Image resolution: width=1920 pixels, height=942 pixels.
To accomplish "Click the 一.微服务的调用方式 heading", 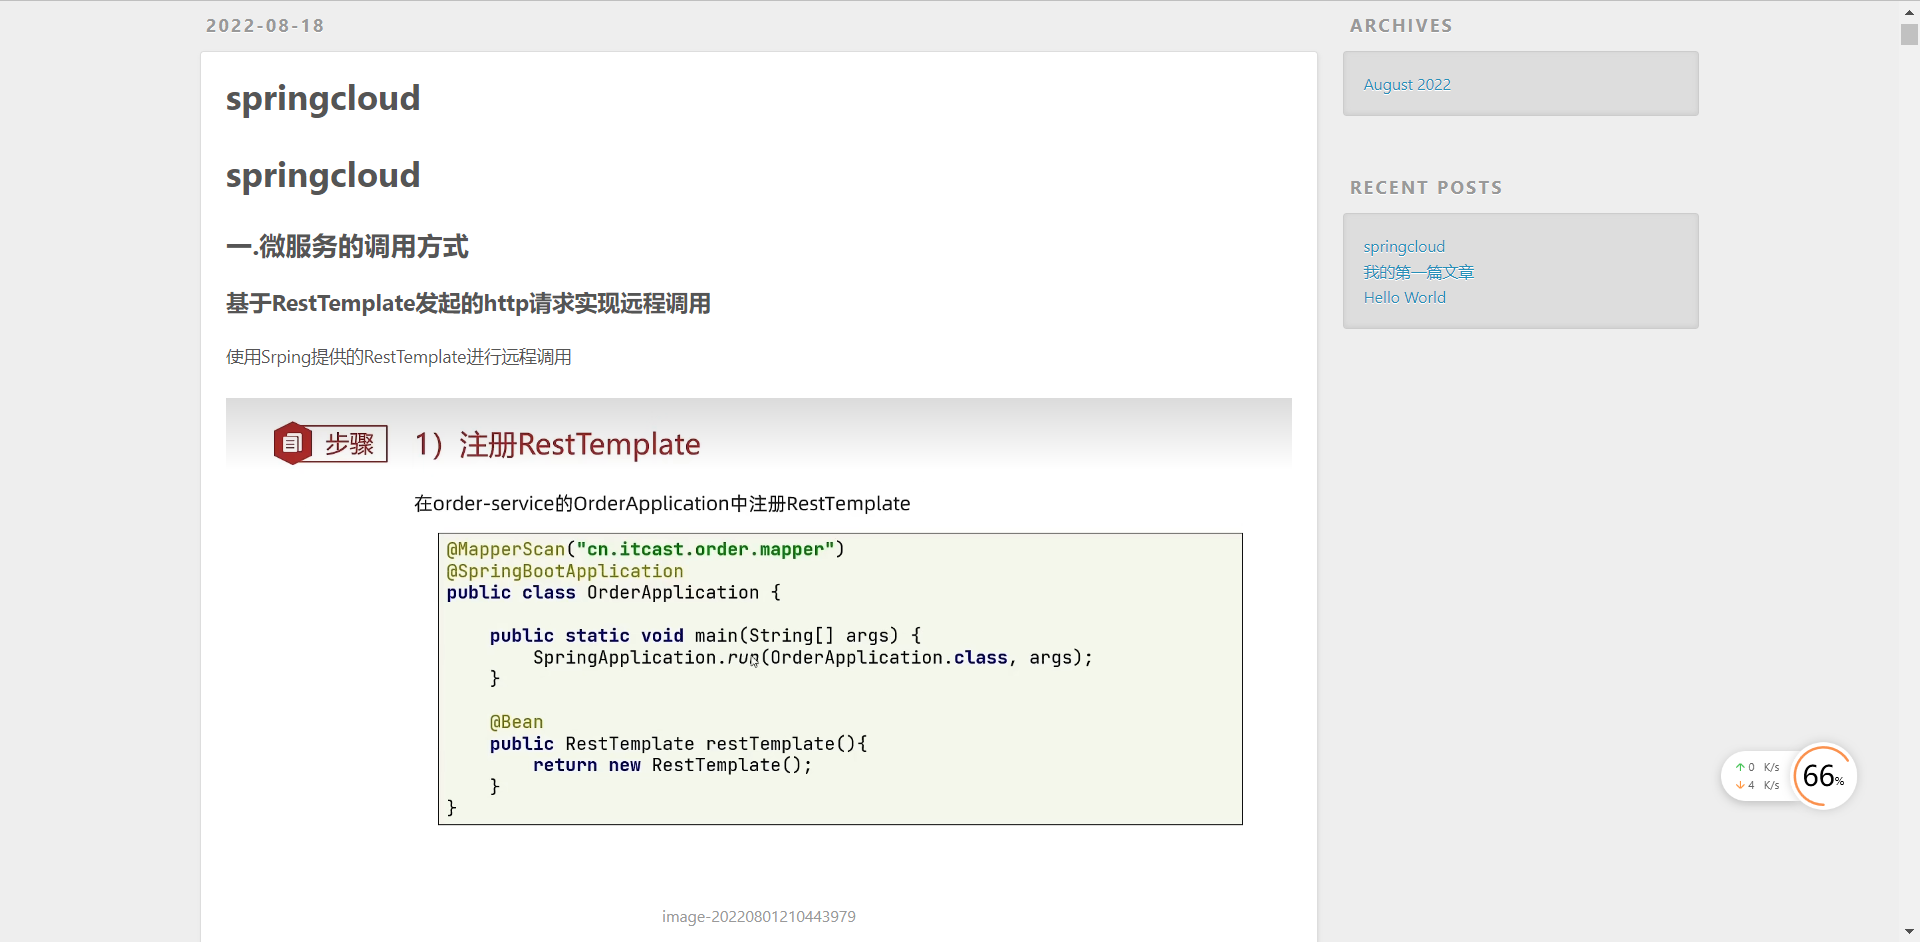I will pyautogui.click(x=346, y=246).
